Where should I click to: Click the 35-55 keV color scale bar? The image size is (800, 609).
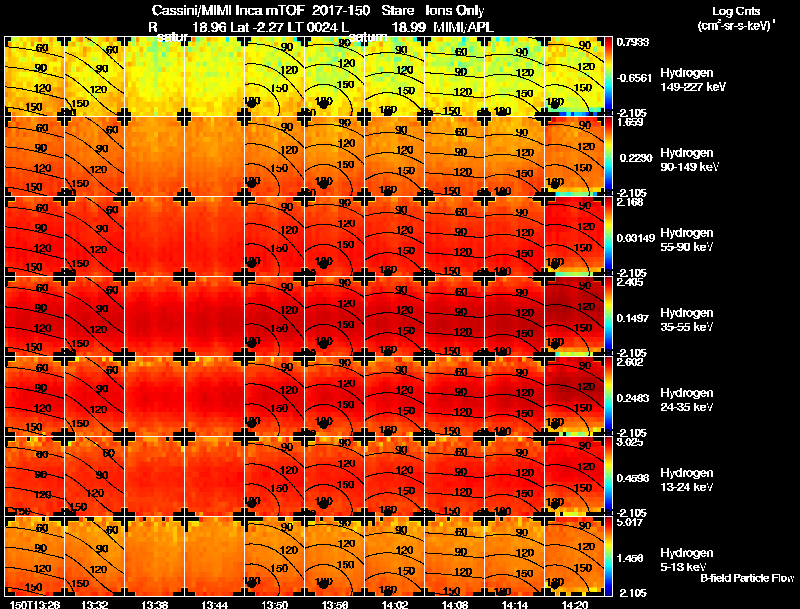point(608,316)
